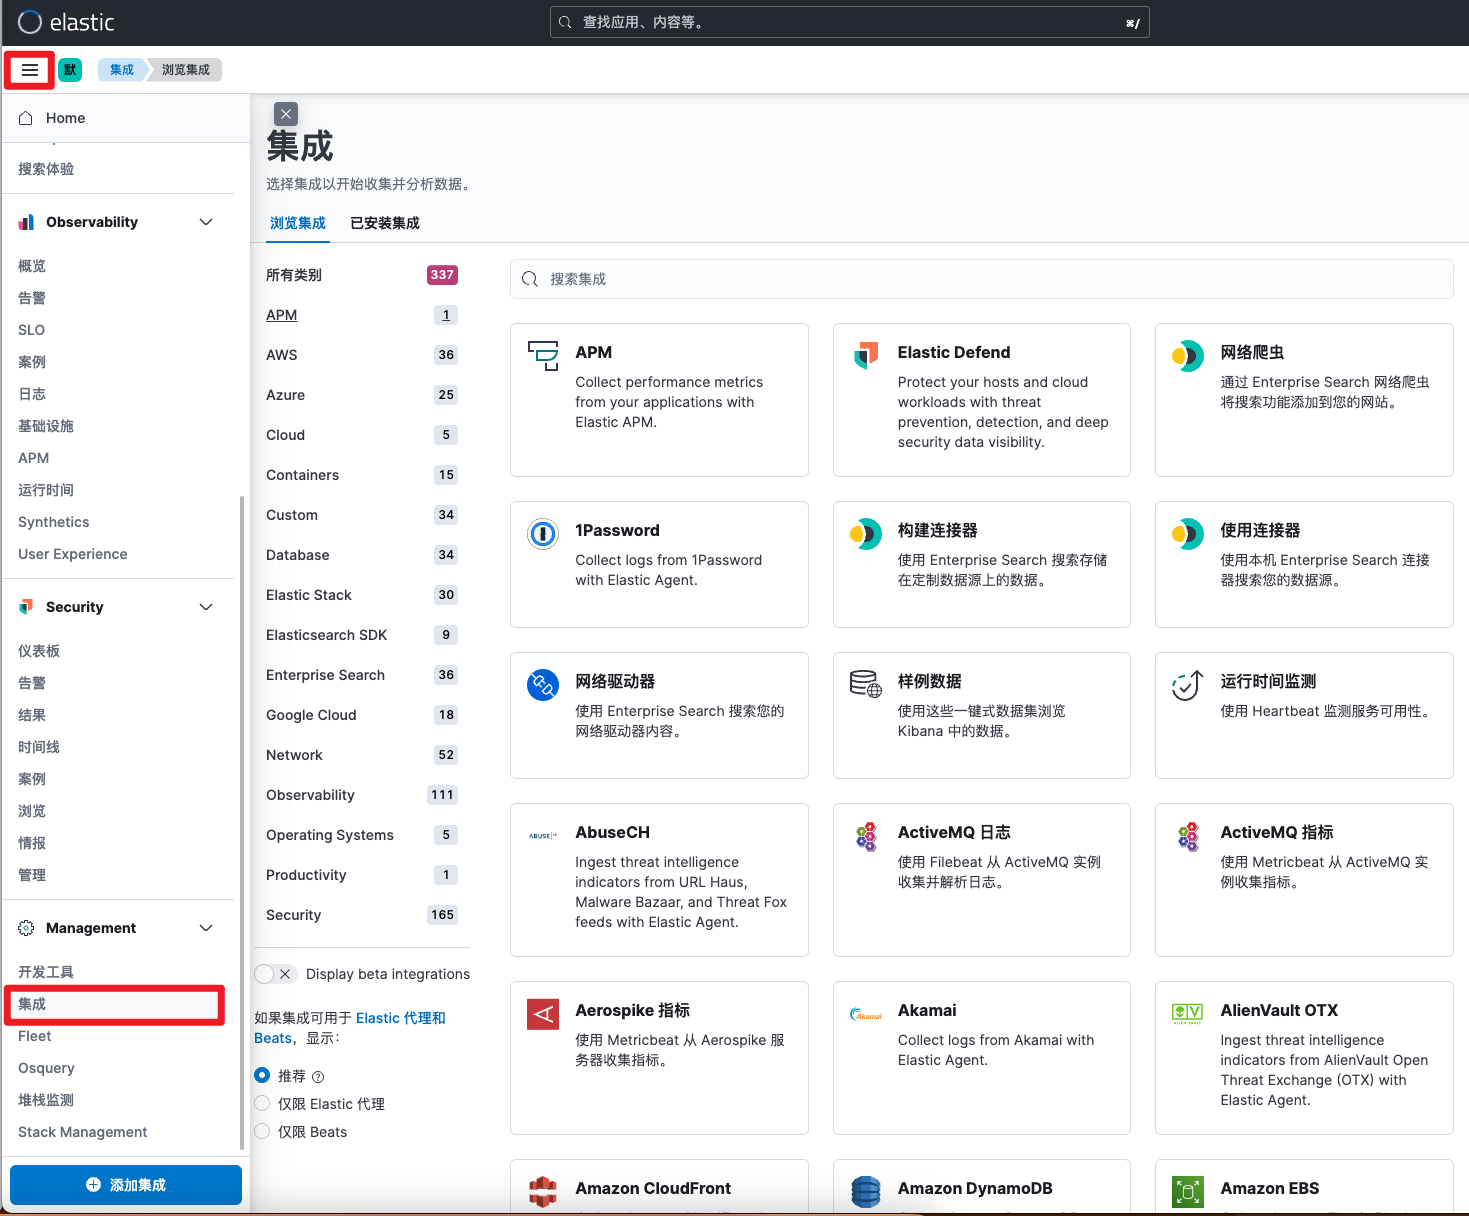
Task: Filter by the Database category
Action: (x=361, y=555)
